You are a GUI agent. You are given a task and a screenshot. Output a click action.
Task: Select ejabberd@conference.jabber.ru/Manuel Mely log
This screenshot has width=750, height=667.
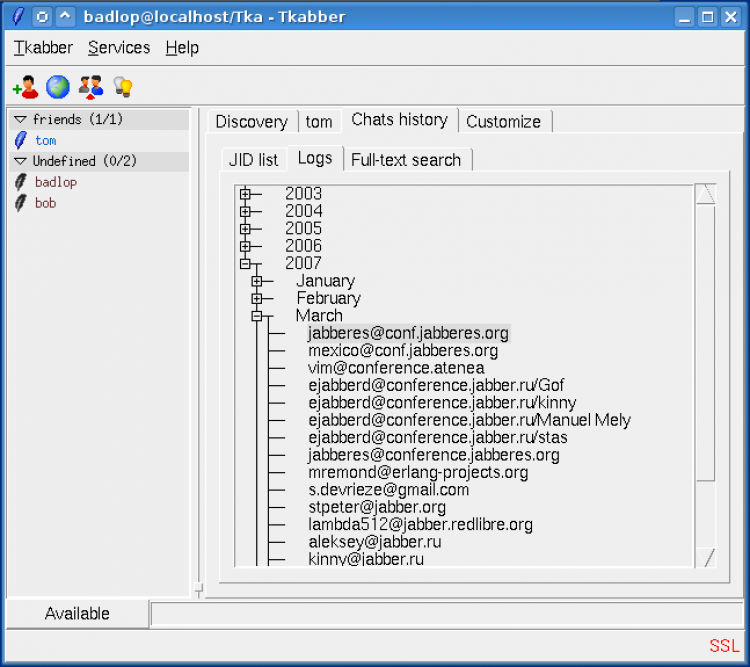469,420
